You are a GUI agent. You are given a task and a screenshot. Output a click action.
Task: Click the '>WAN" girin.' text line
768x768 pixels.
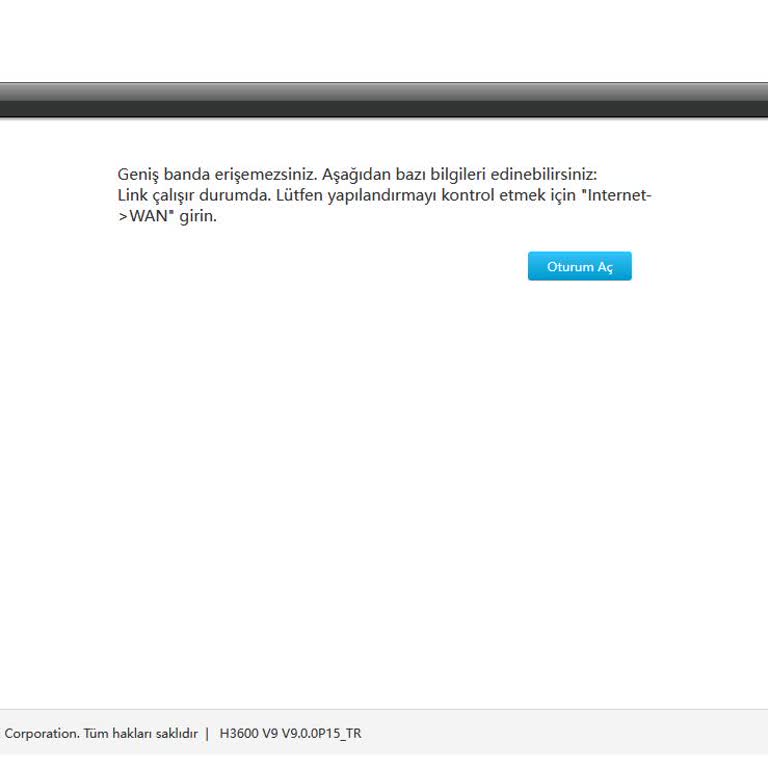point(167,216)
